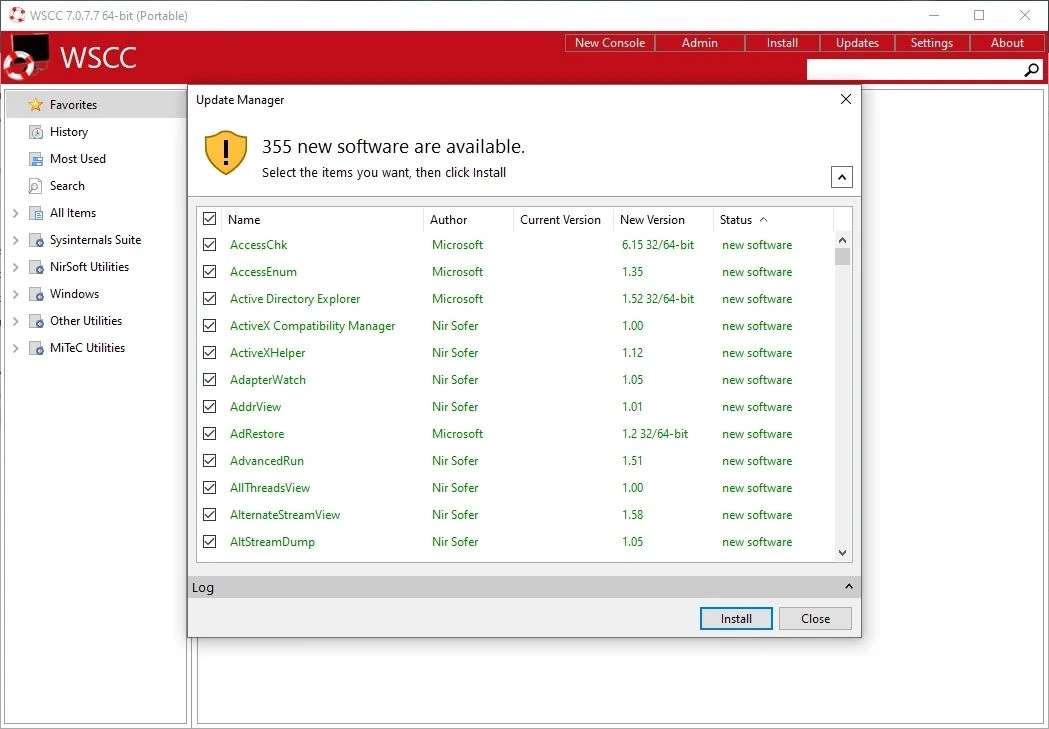Image resolution: width=1049 pixels, height=729 pixels.
Task: Collapse the Update Manager header panel
Action: point(842,177)
